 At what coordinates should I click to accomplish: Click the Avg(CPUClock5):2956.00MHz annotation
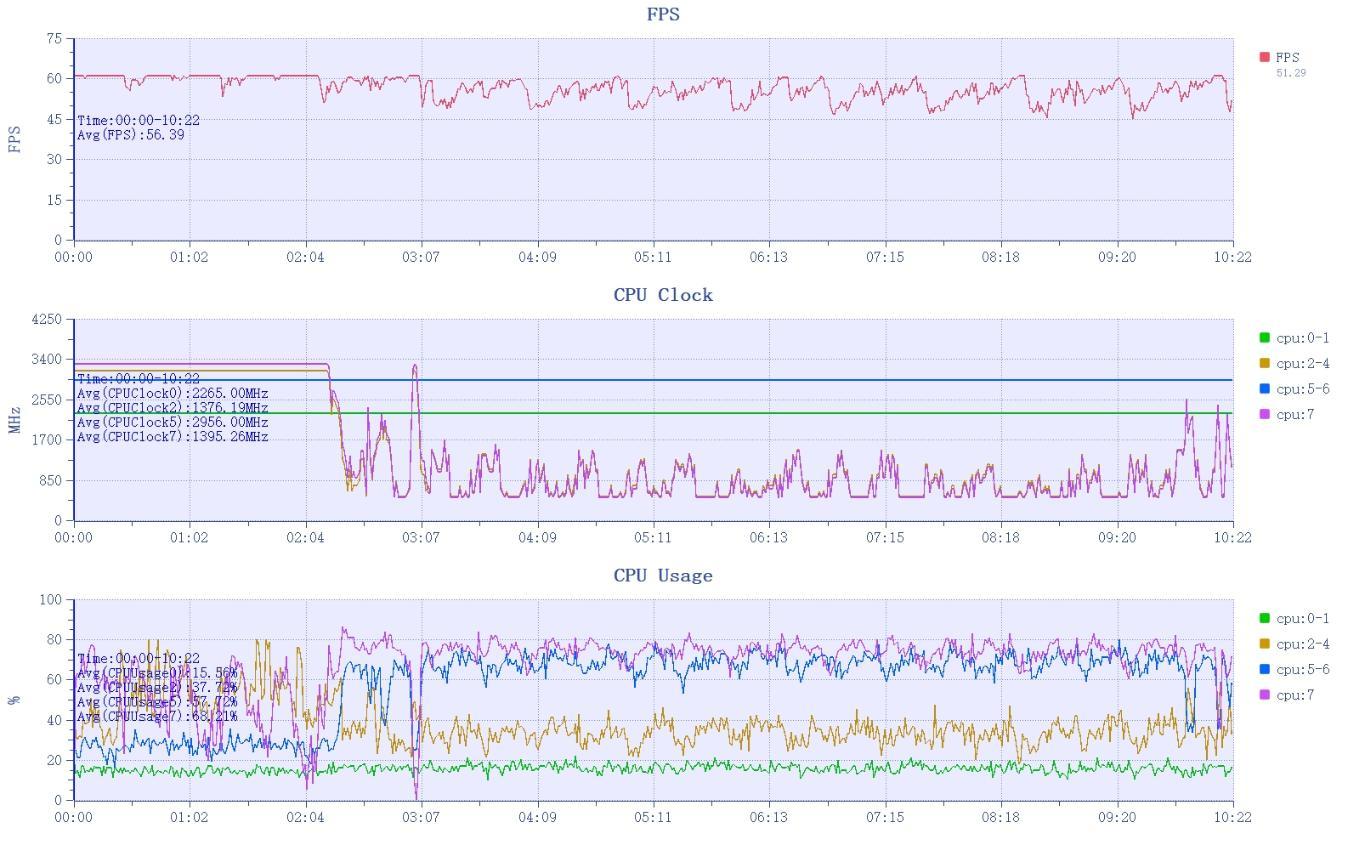pyautogui.click(x=173, y=422)
